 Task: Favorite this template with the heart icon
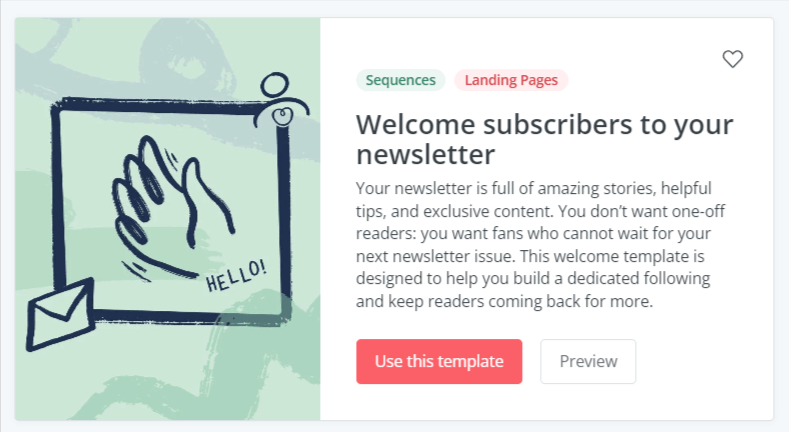click(x=732, y=59)
